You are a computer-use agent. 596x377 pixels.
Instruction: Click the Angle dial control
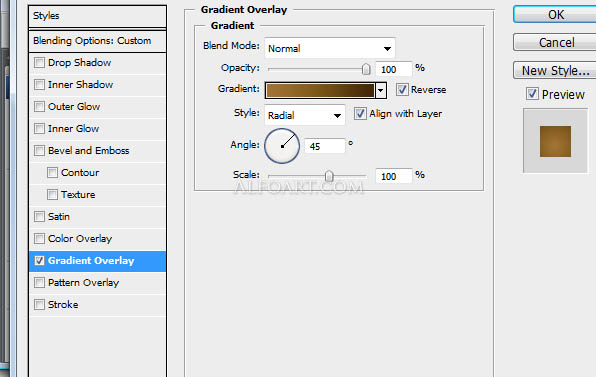(x=282, y=146)
